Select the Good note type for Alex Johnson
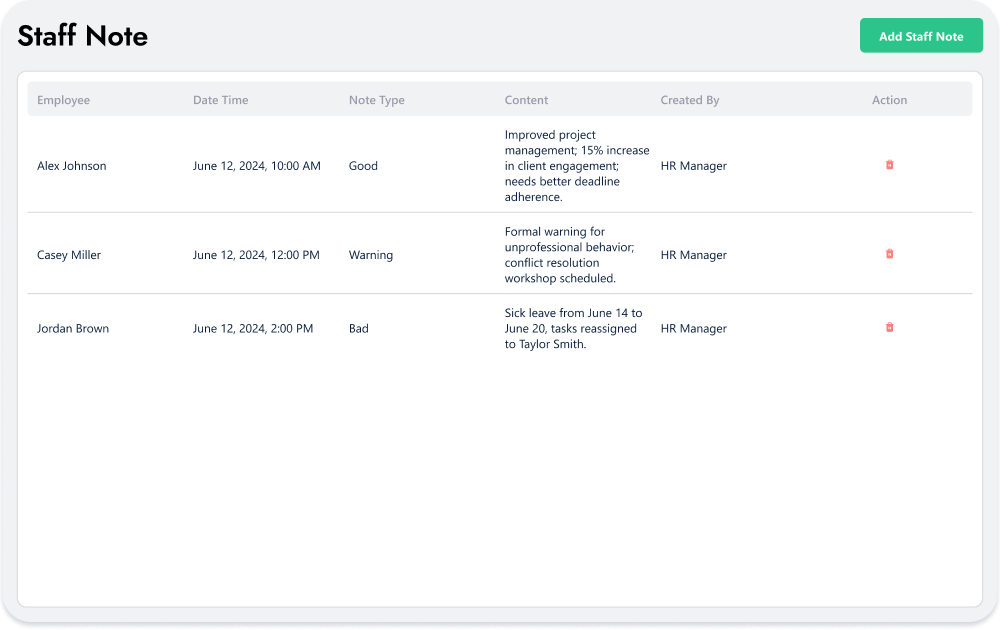1000x630 pixels. pyautogui.click(x=362, y=166)
